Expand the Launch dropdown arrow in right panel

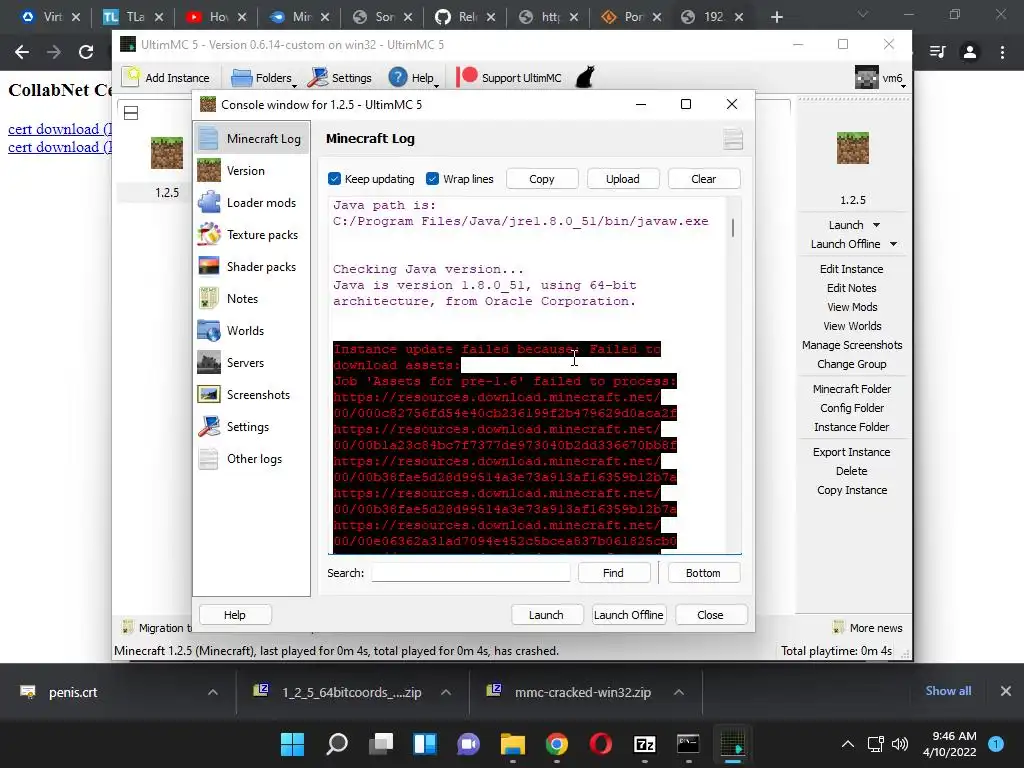[x=876, y=225]
